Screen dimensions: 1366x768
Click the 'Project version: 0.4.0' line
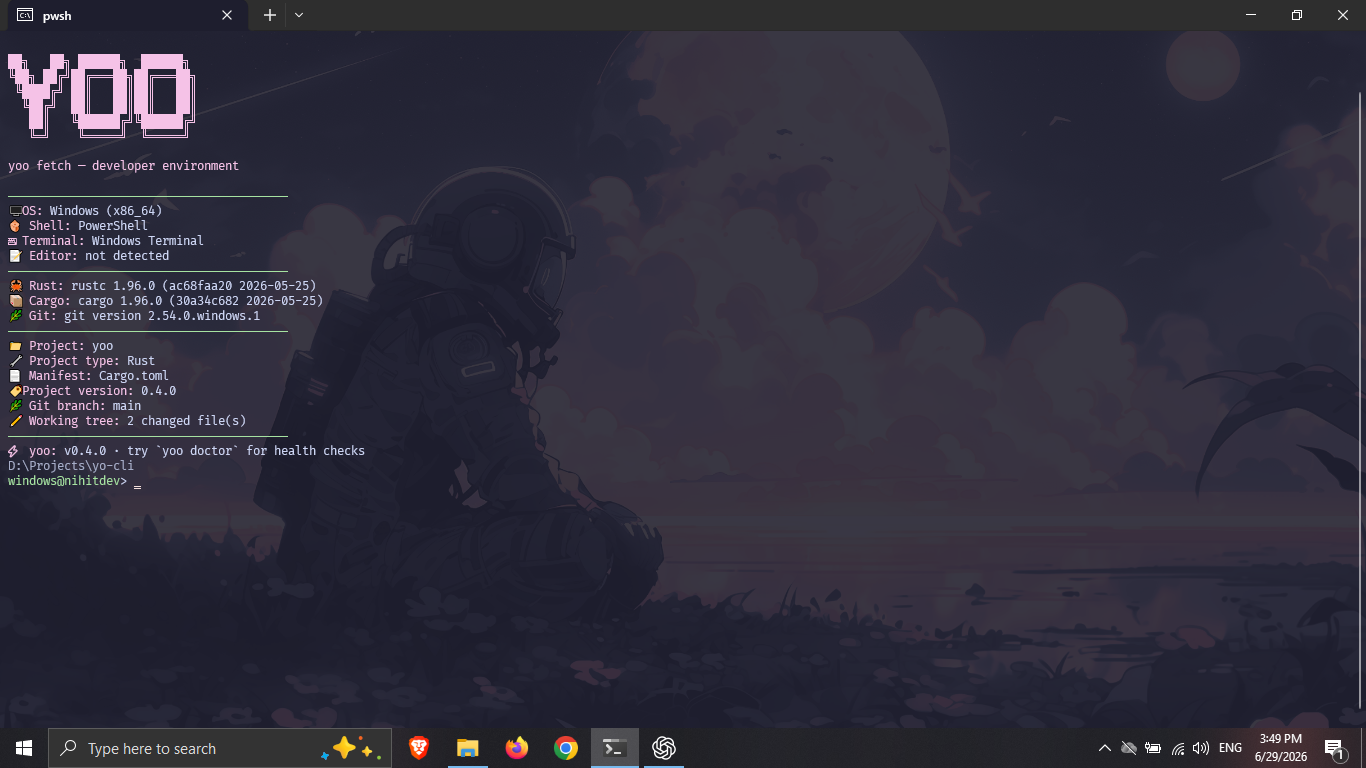(x=92, y=391)
